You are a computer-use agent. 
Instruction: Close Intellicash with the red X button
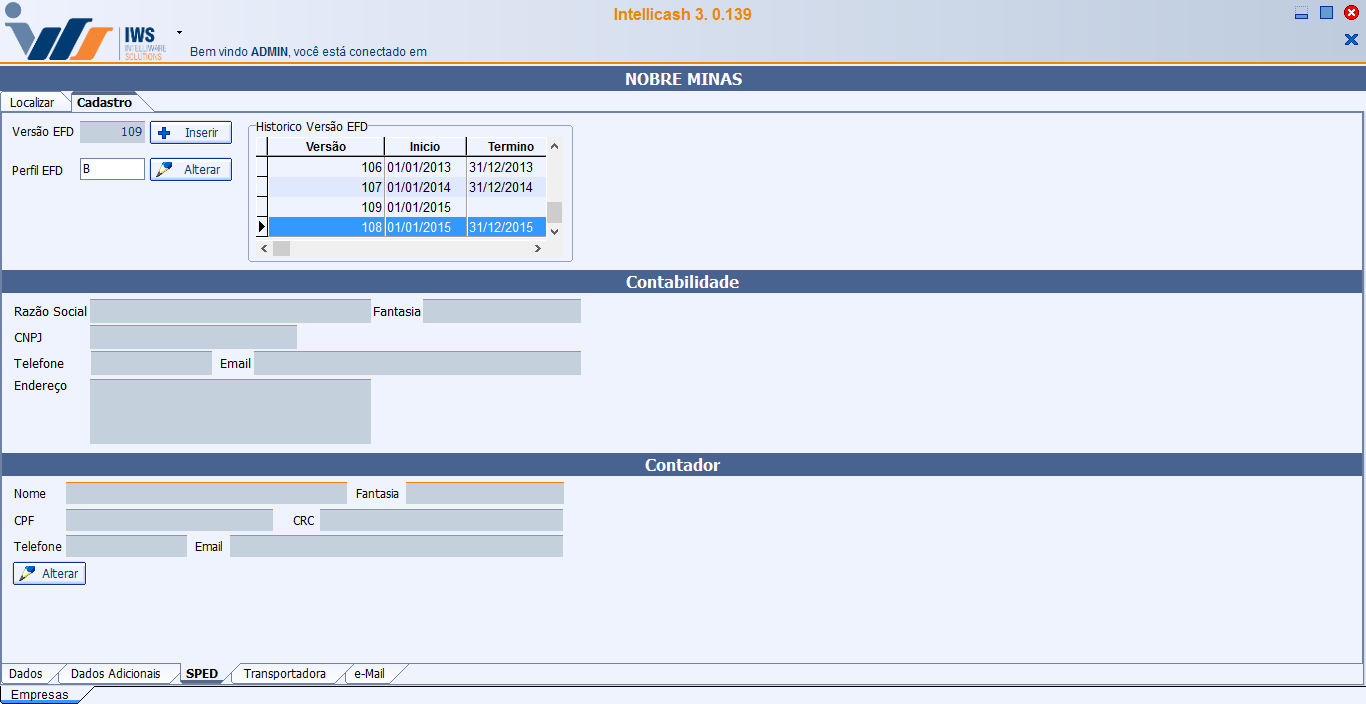(x=1351, y=13)
